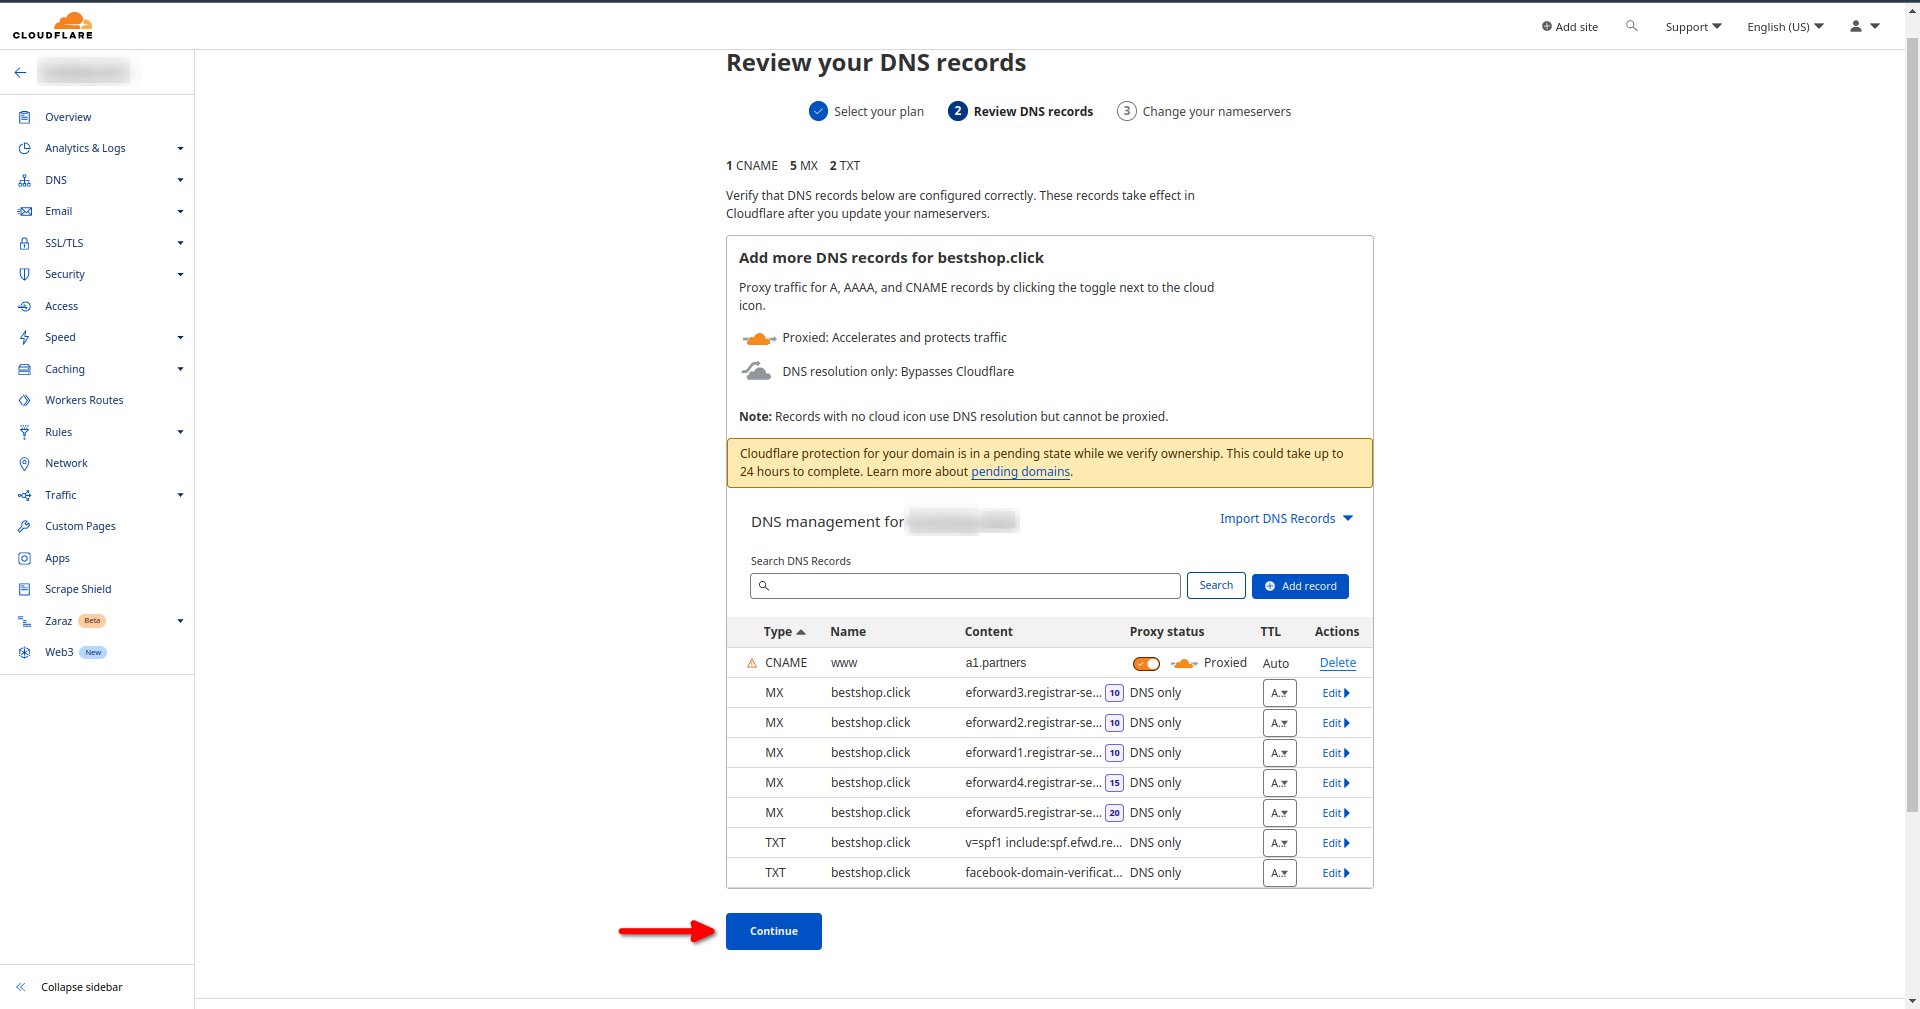Expand the Email sidebar section
The height and width of the screenshot is (1009, 1920).
click(180, 211)
